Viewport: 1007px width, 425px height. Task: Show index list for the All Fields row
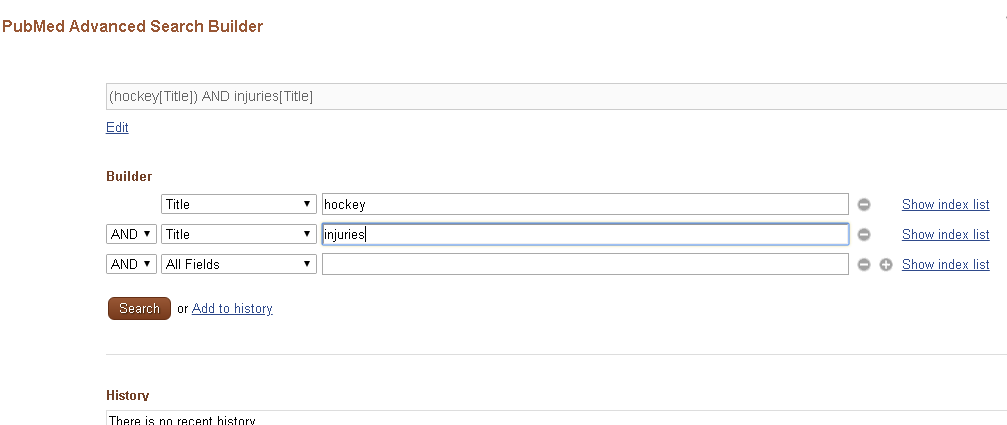point(945,264)
